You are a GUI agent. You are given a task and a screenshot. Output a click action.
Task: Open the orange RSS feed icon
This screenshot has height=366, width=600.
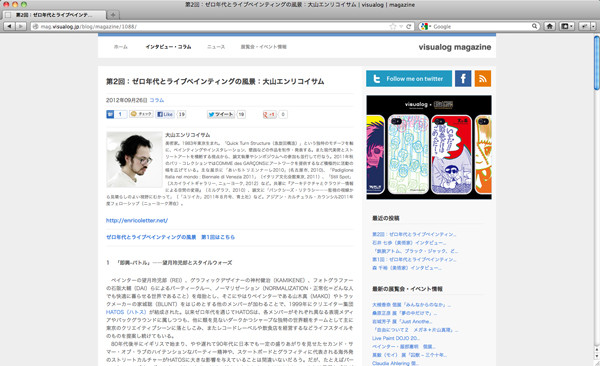pos(483,78)
